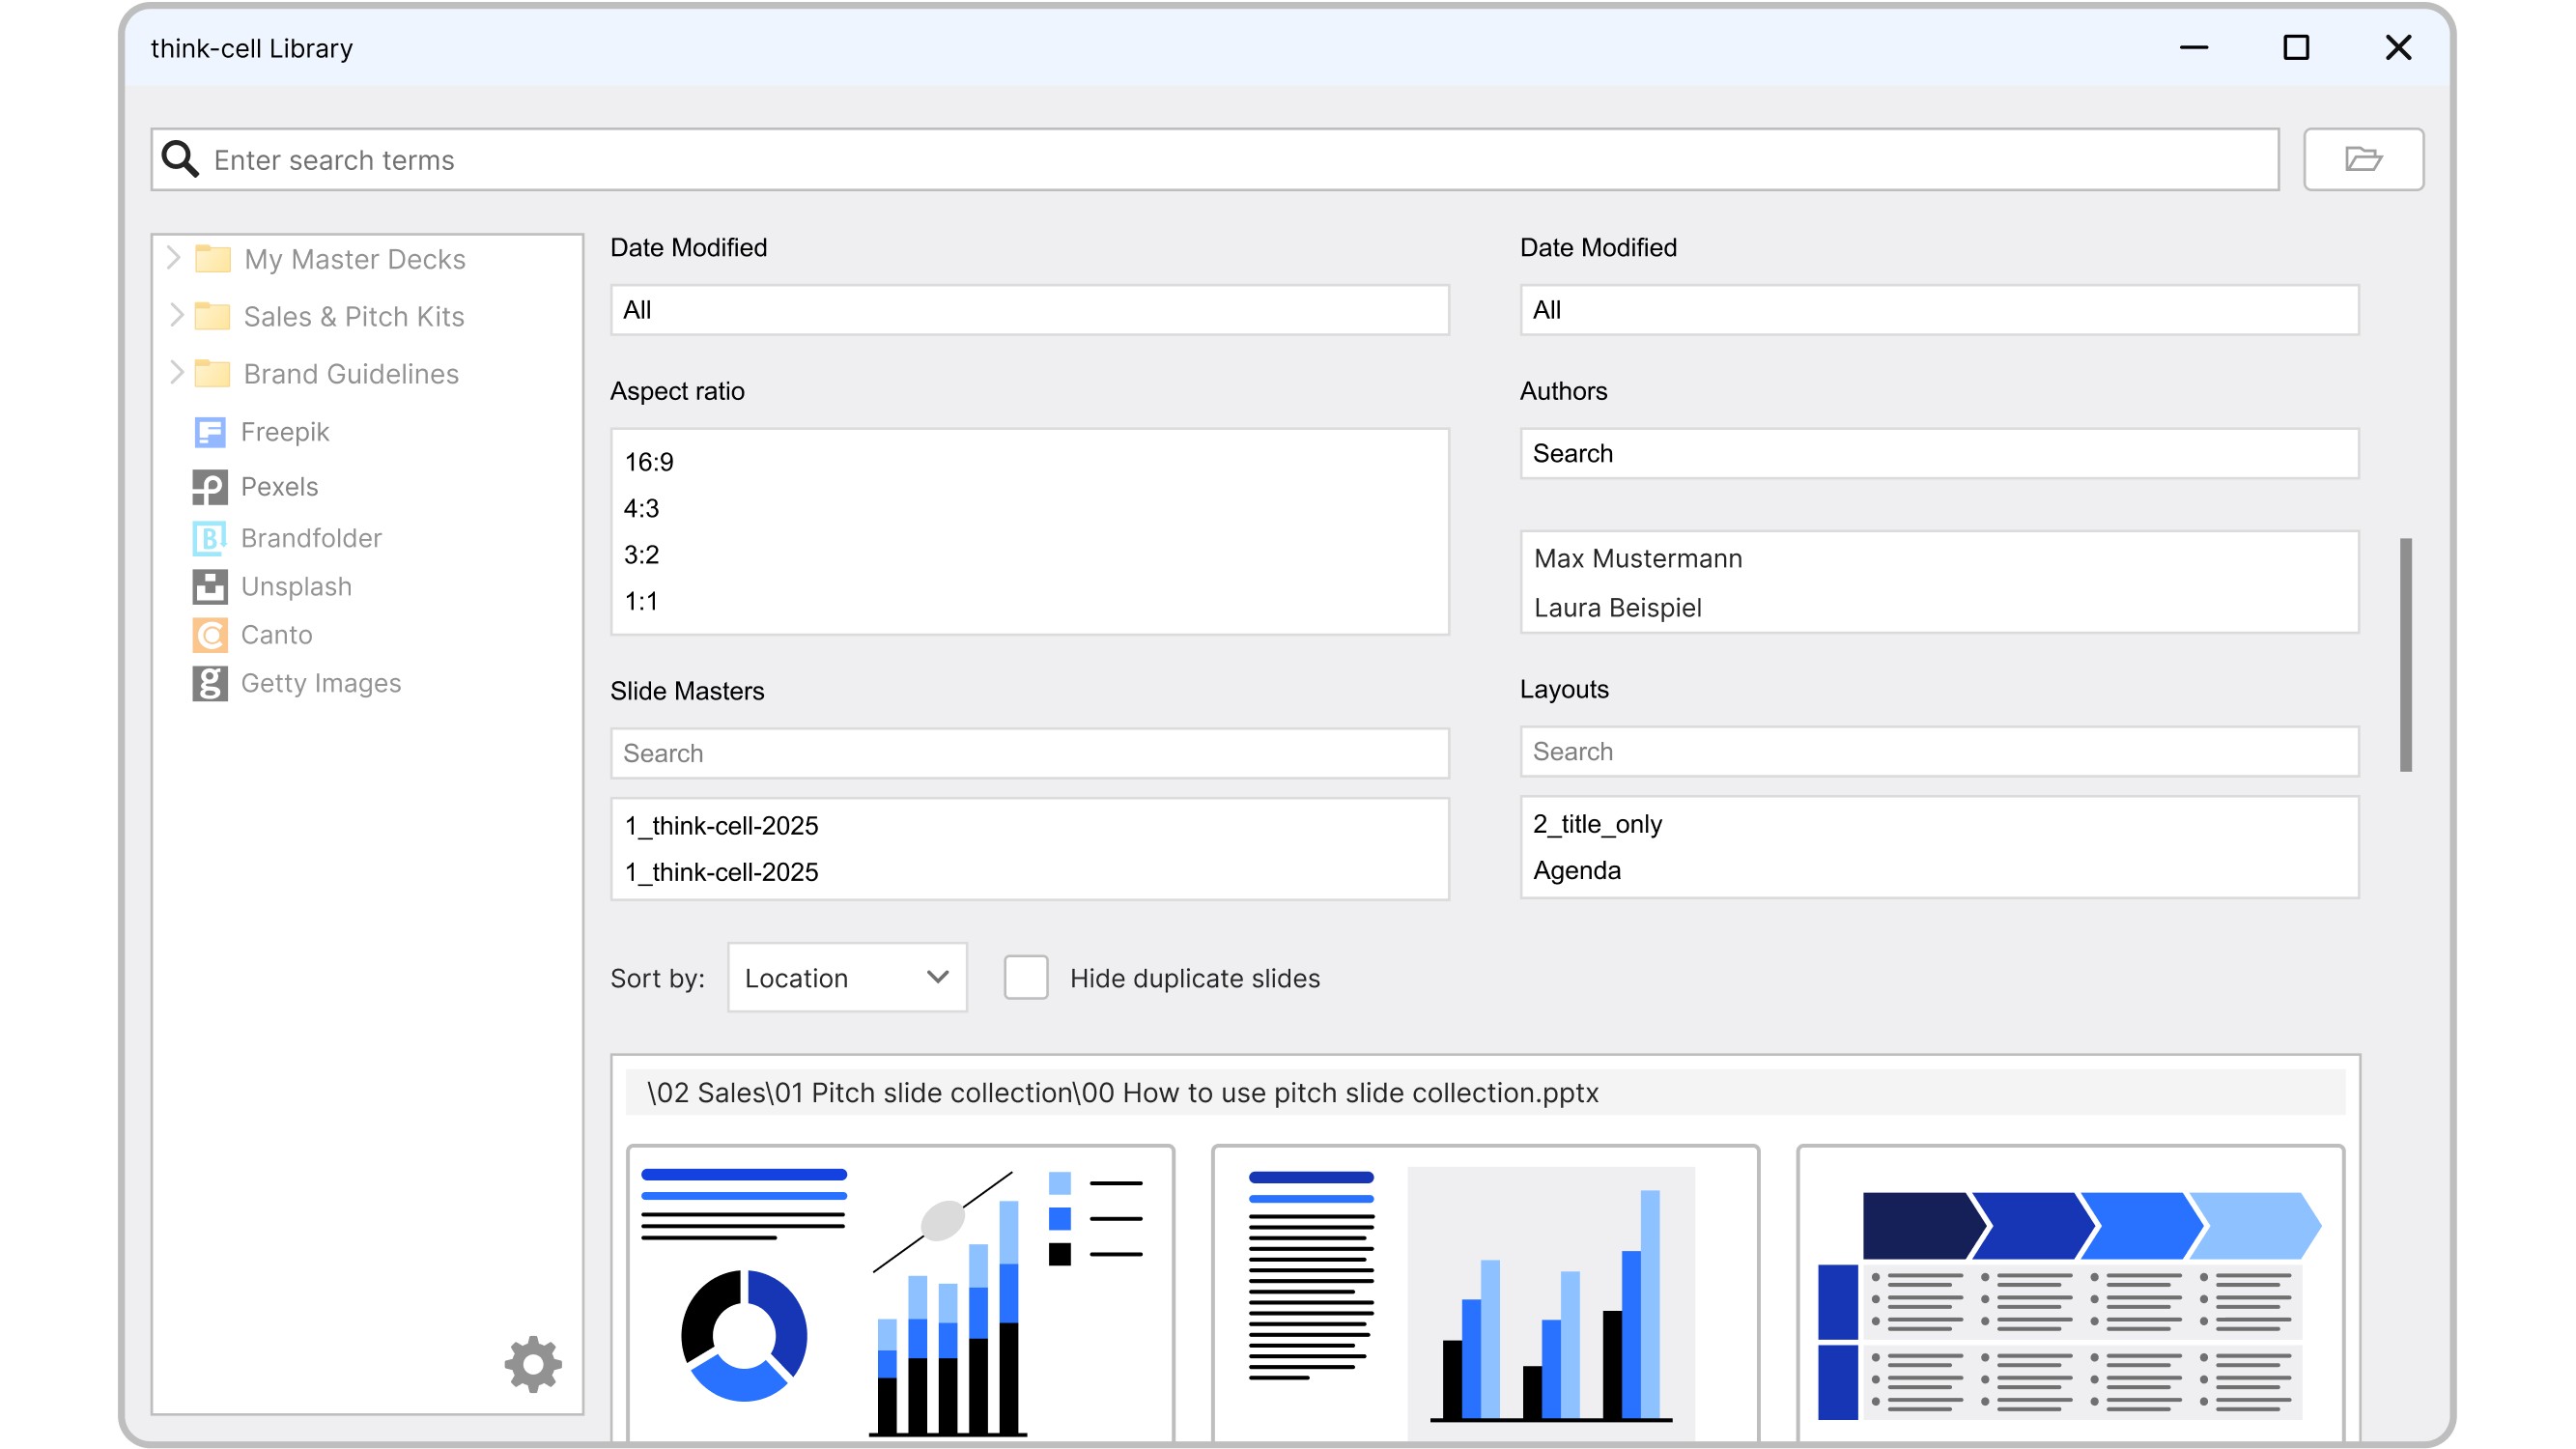The image size is (2576, 1449).
Task: Click the Freepik source icon
Action: [x=209, y=432]
